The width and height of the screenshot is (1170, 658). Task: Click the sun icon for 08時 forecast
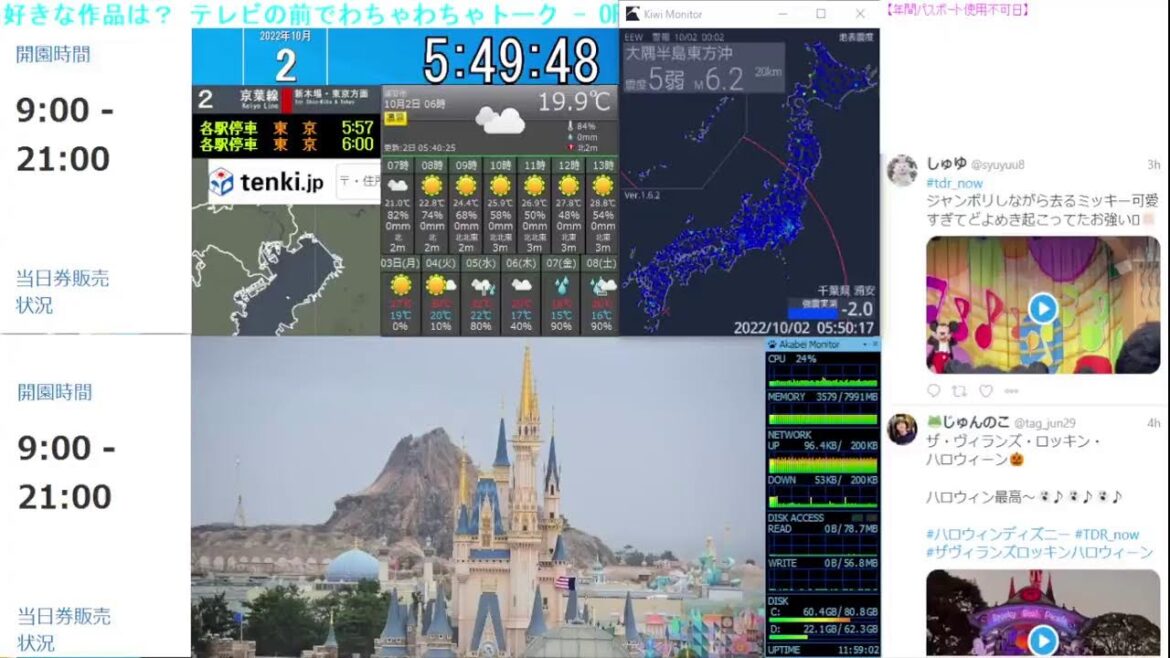coord(432,186)
